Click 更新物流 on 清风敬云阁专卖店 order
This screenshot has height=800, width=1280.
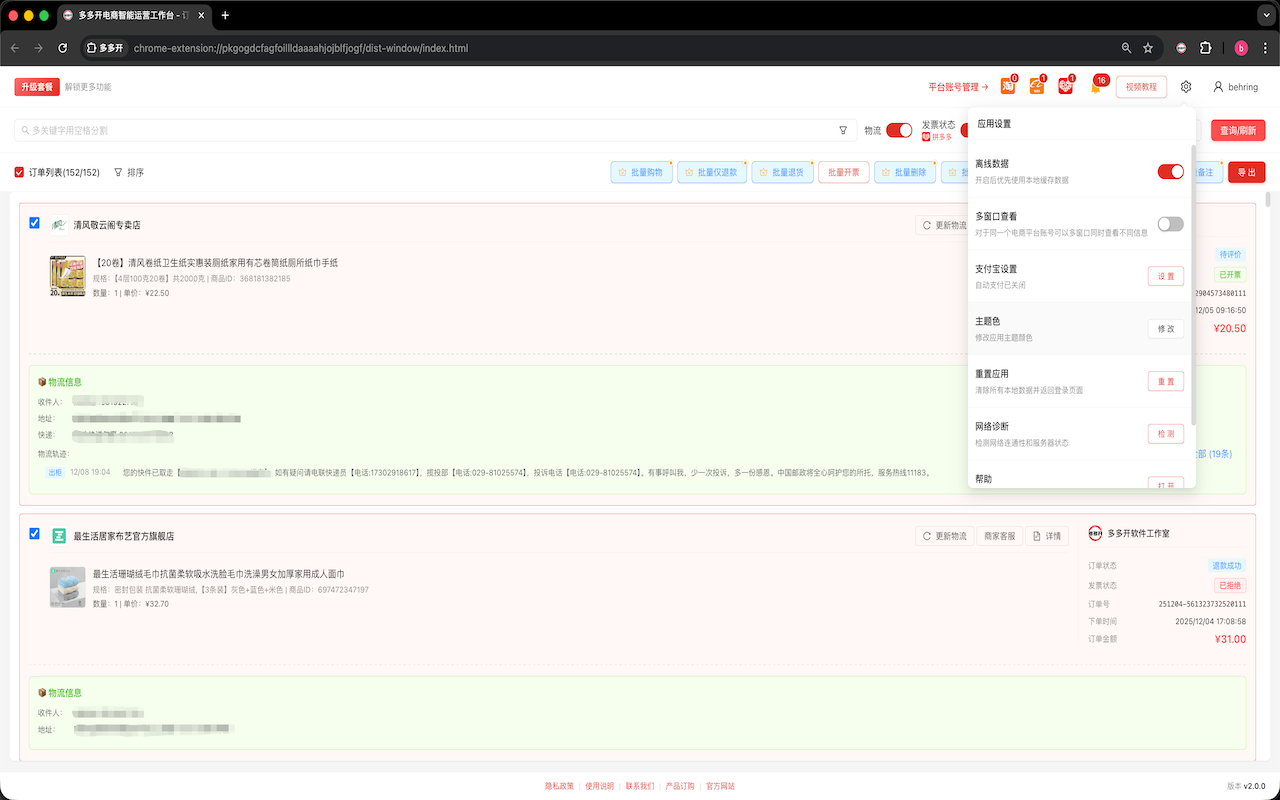[x=941, y=226]
